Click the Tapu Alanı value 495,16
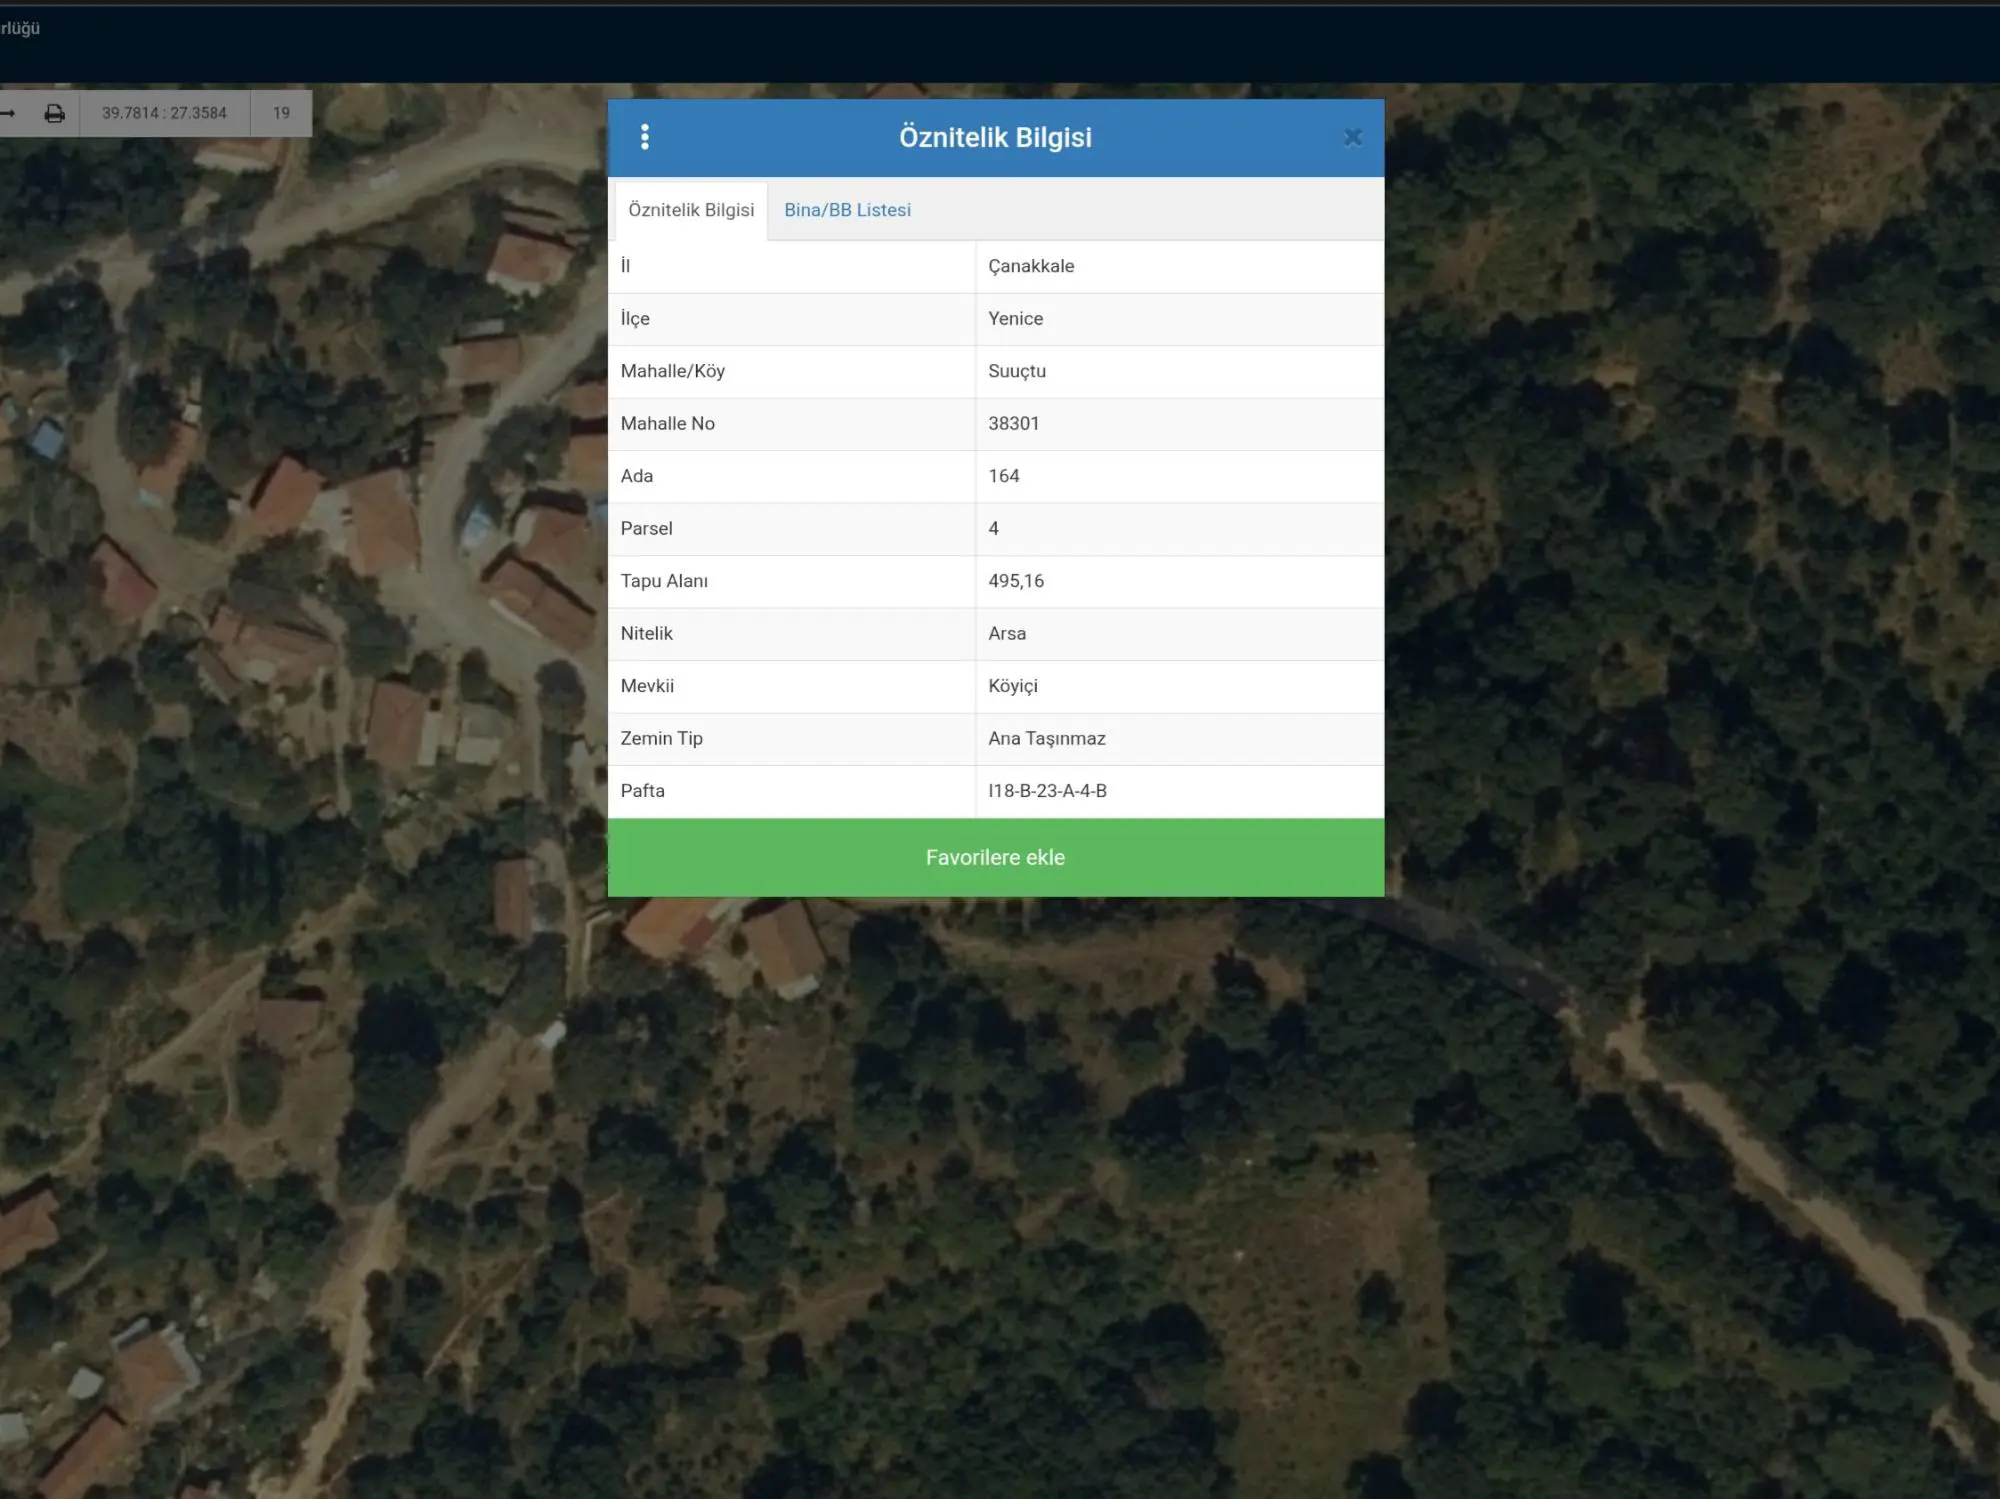Screen dimensions: 2000x1499 1016,581
